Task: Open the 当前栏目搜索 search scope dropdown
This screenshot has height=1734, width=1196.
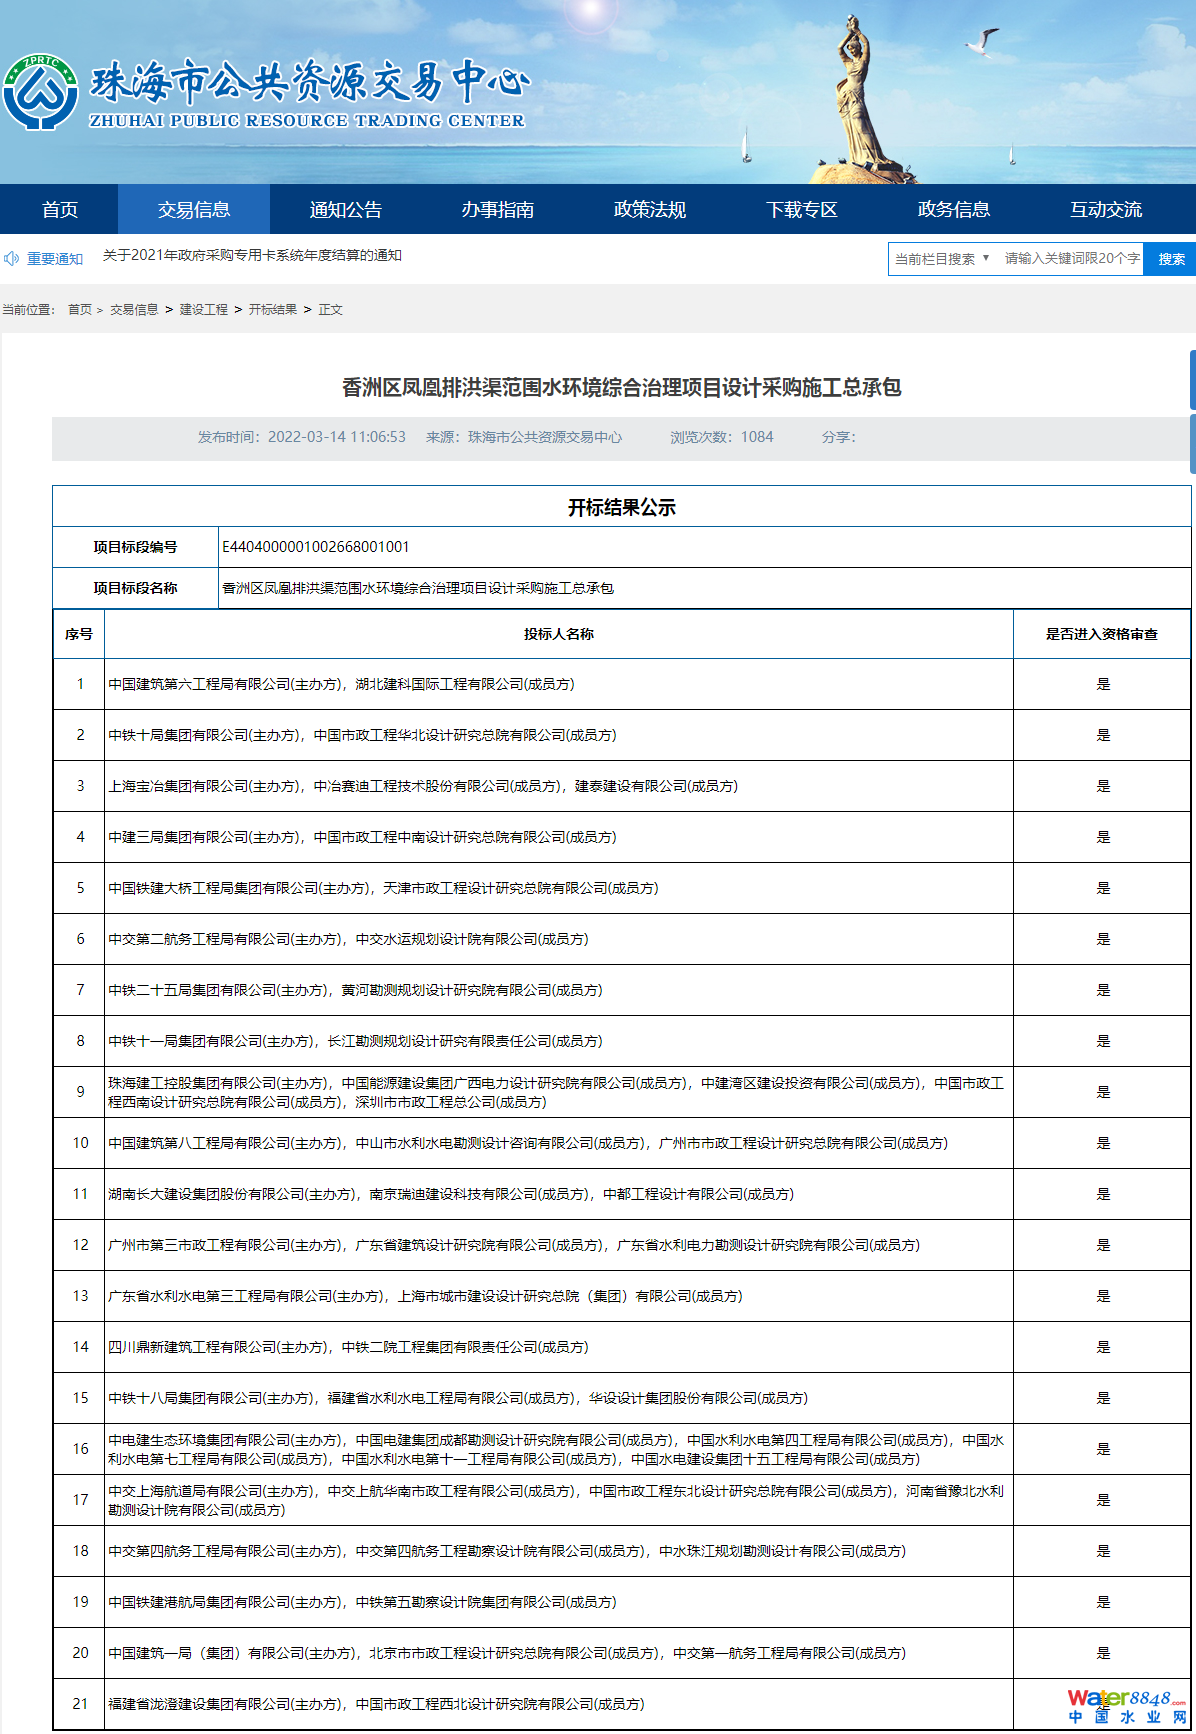Action: click(x=942, y=259)
